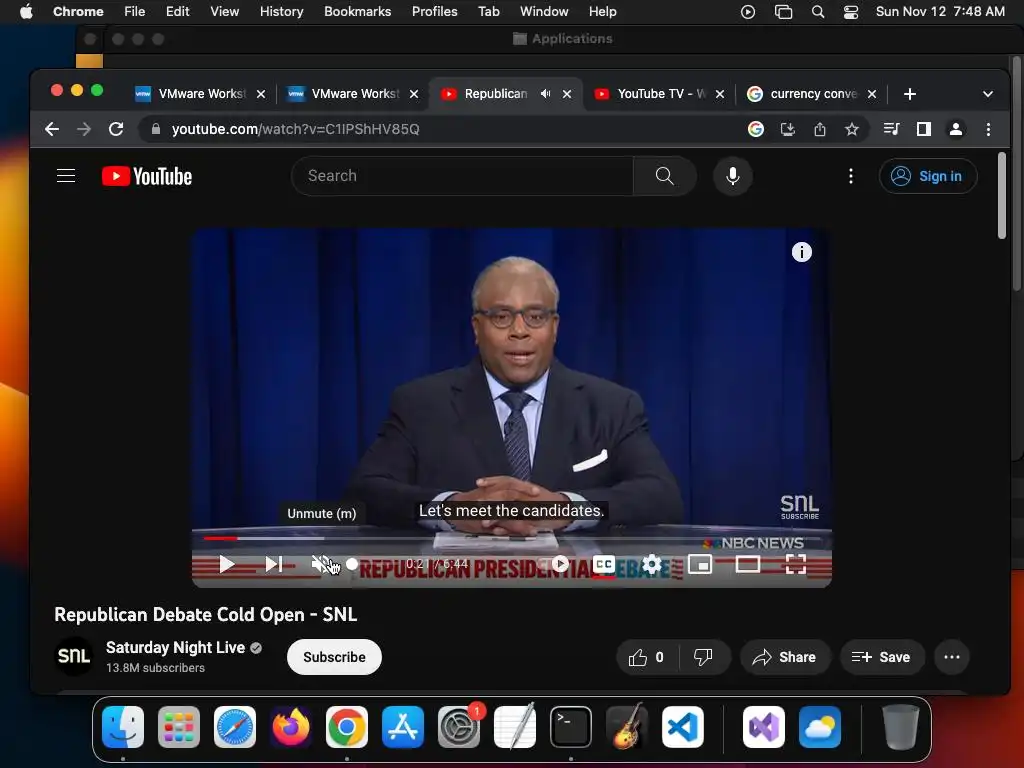Screen dimensions: 1024x768
Task: Toggle the Chrome side panel
Action: (x=923, y=129)
